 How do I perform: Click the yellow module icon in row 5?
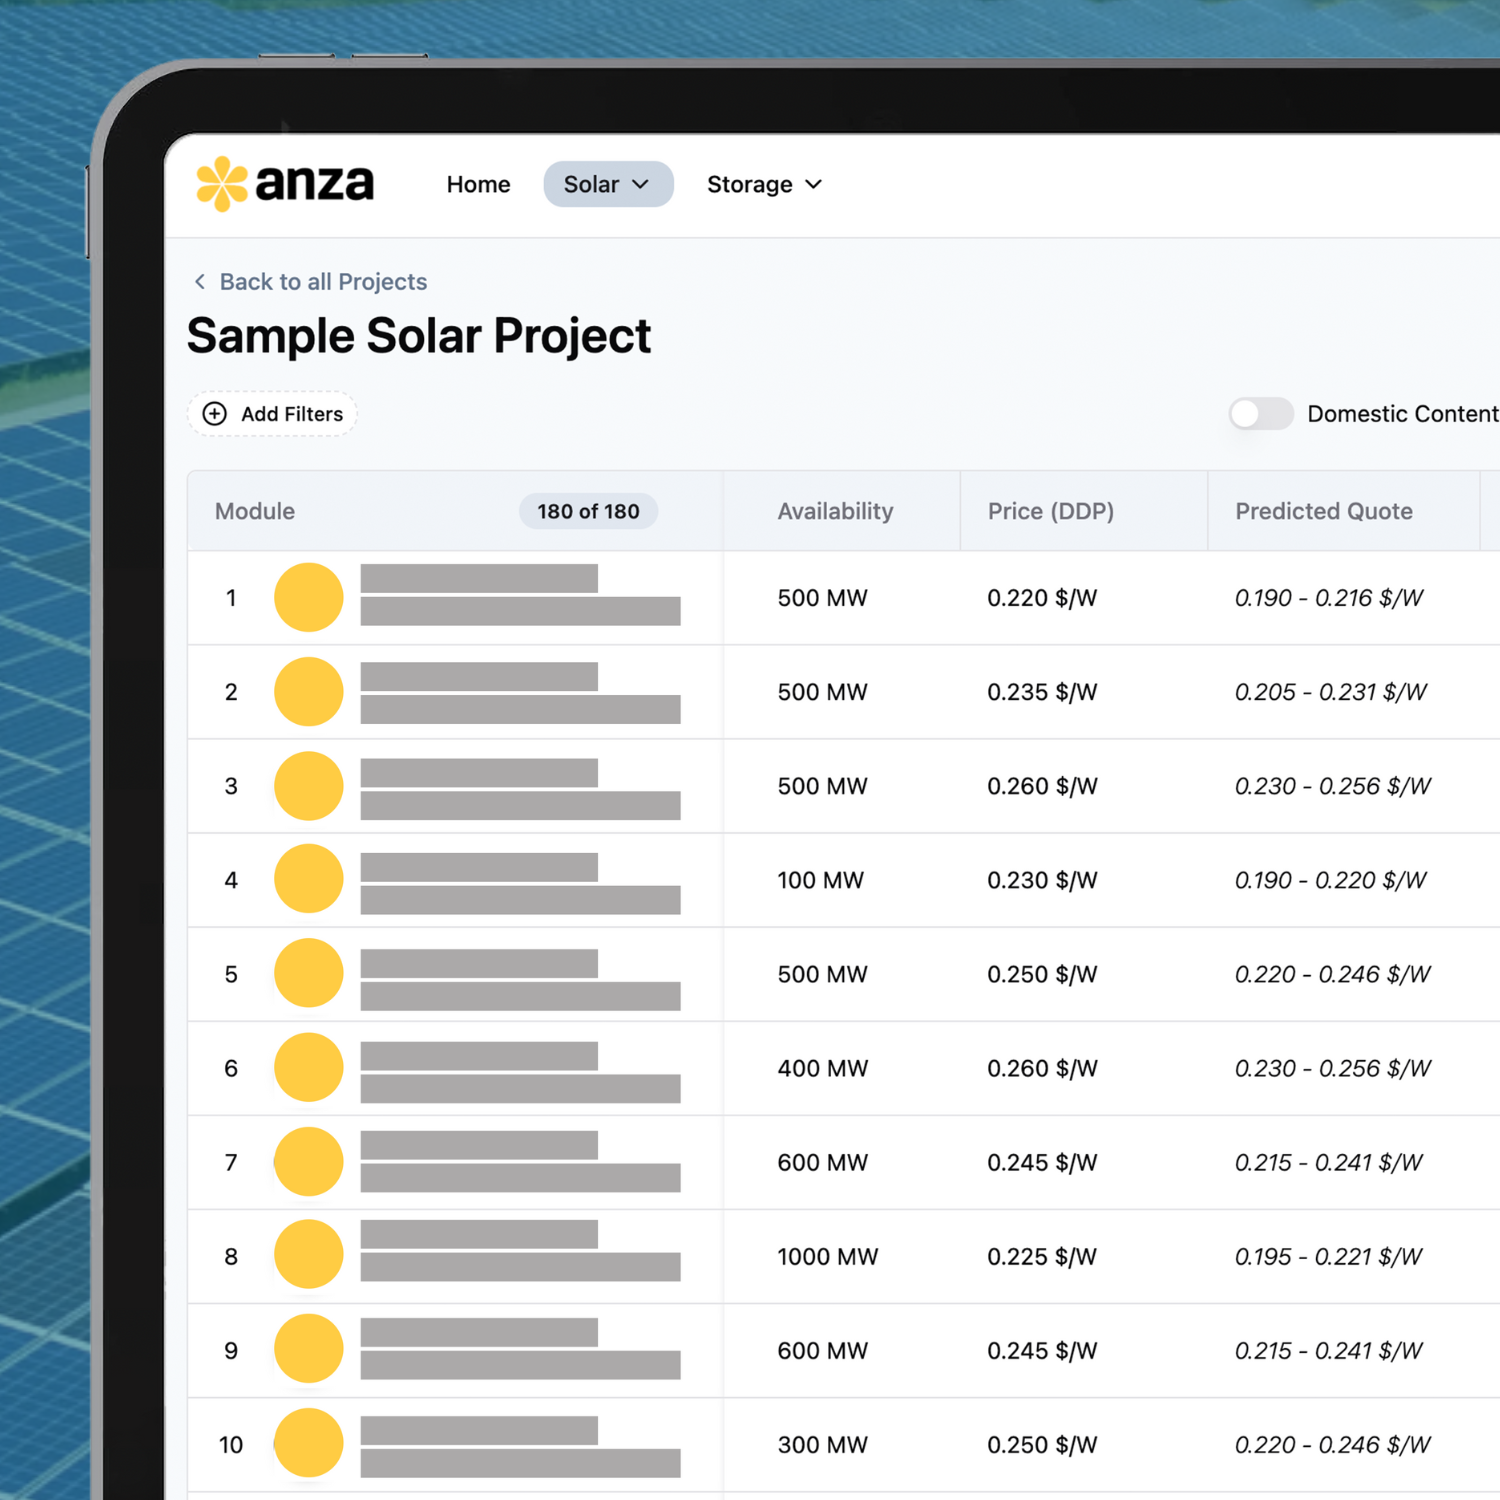click(309, 973)
